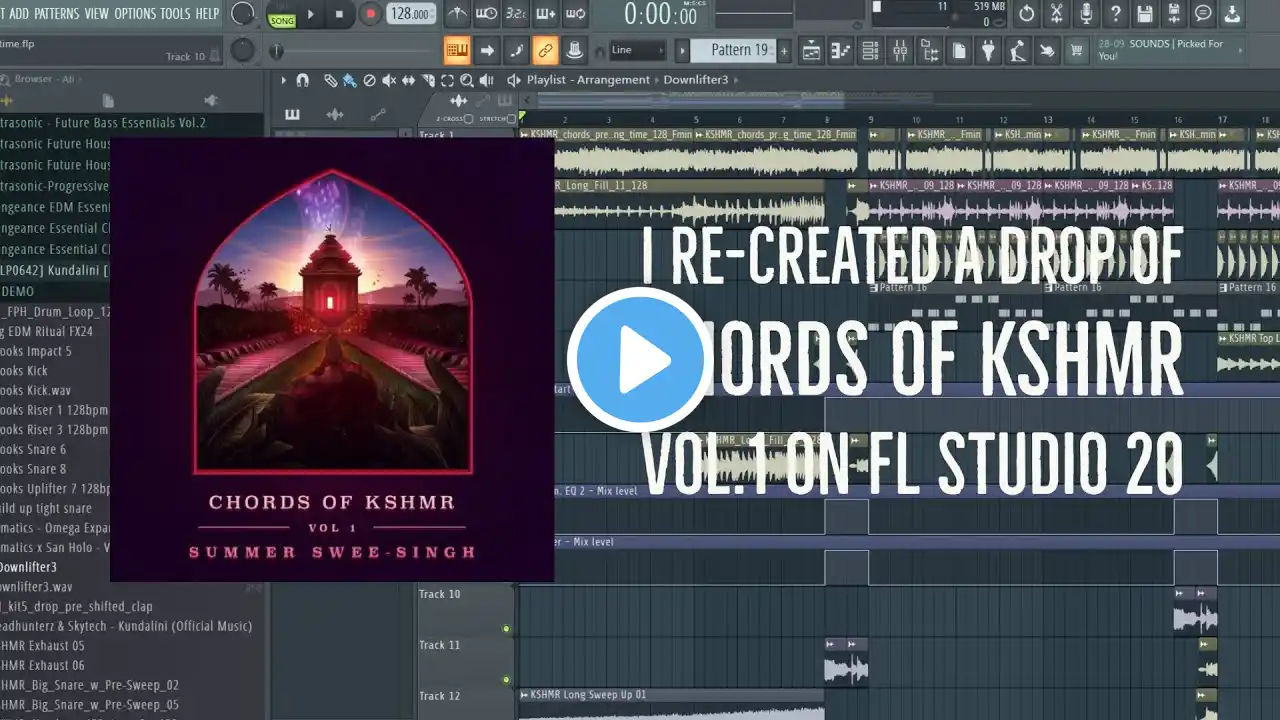Screen dimensions: 1280x720
Task: Toggle the typing keyboard to piano button
Action: click(457, 51)
